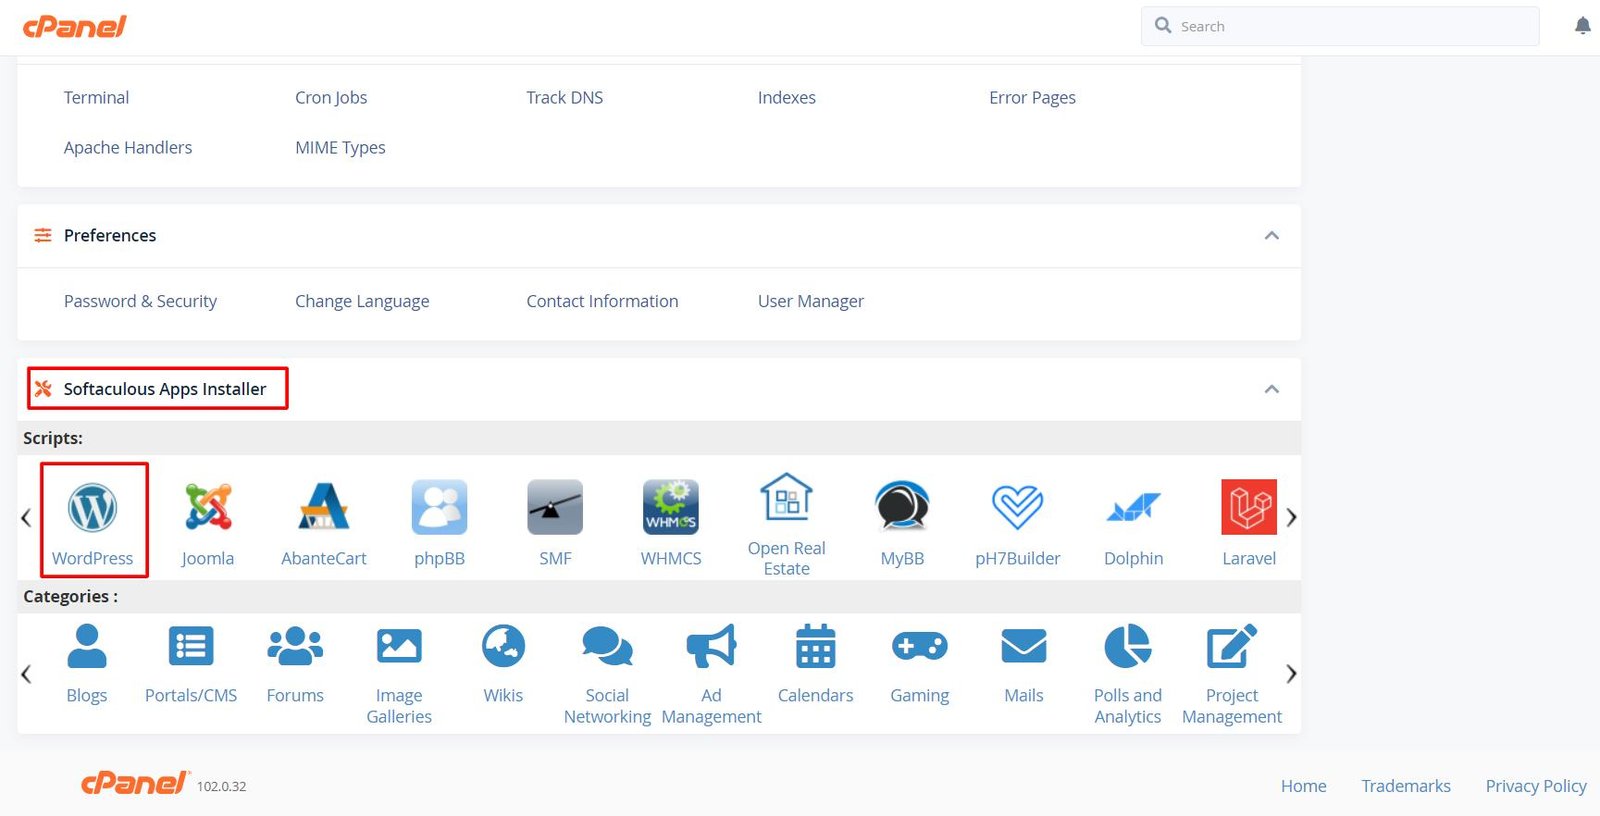
Task: Open Error Pages
Action: (1032, 98)
